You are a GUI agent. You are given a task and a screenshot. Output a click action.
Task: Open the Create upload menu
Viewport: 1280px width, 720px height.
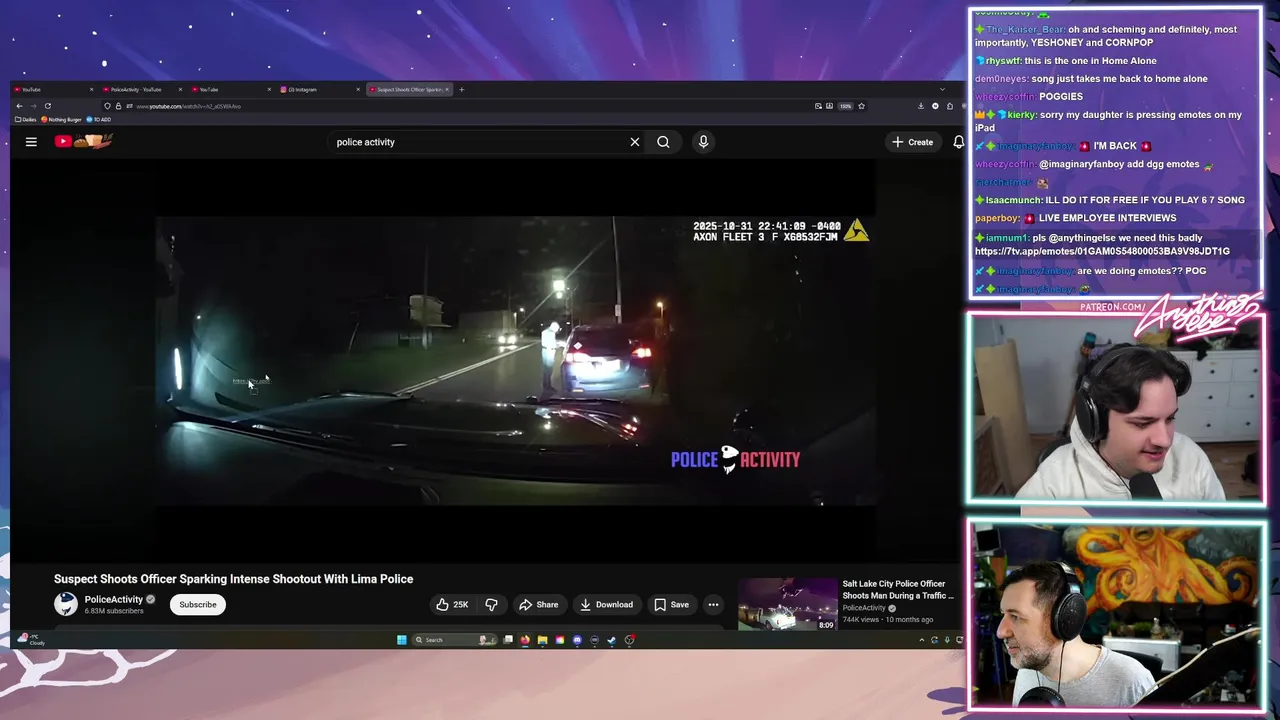click(x=912, y=142)
